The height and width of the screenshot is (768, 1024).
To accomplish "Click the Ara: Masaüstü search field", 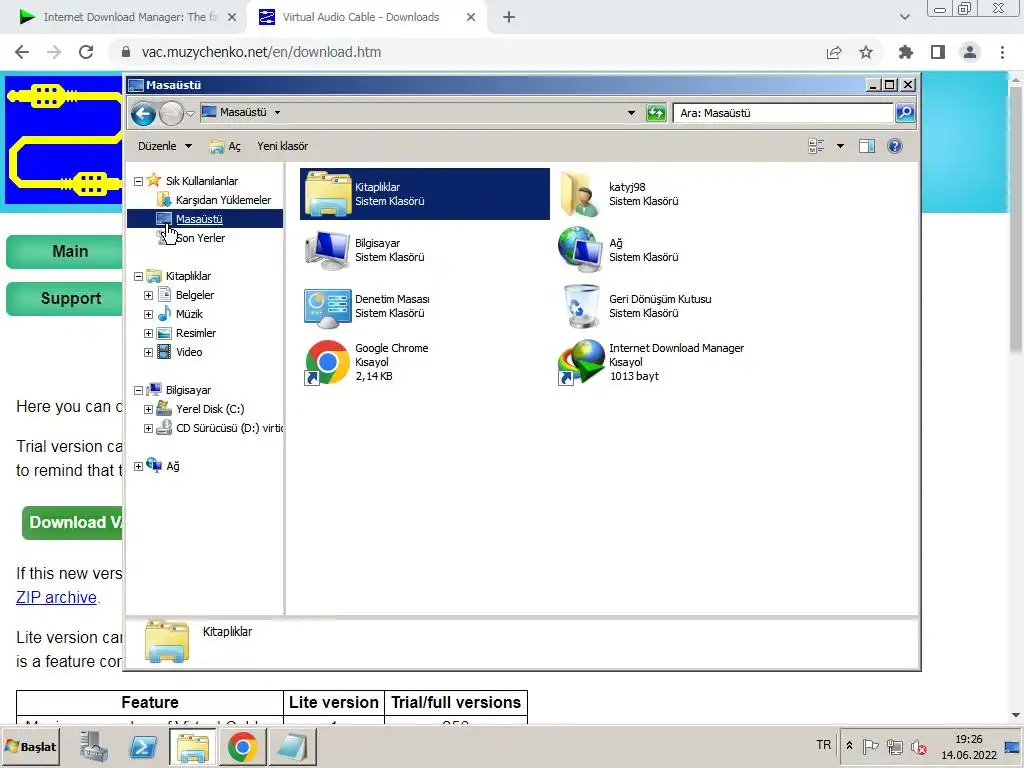I will (x=783, y=113).
